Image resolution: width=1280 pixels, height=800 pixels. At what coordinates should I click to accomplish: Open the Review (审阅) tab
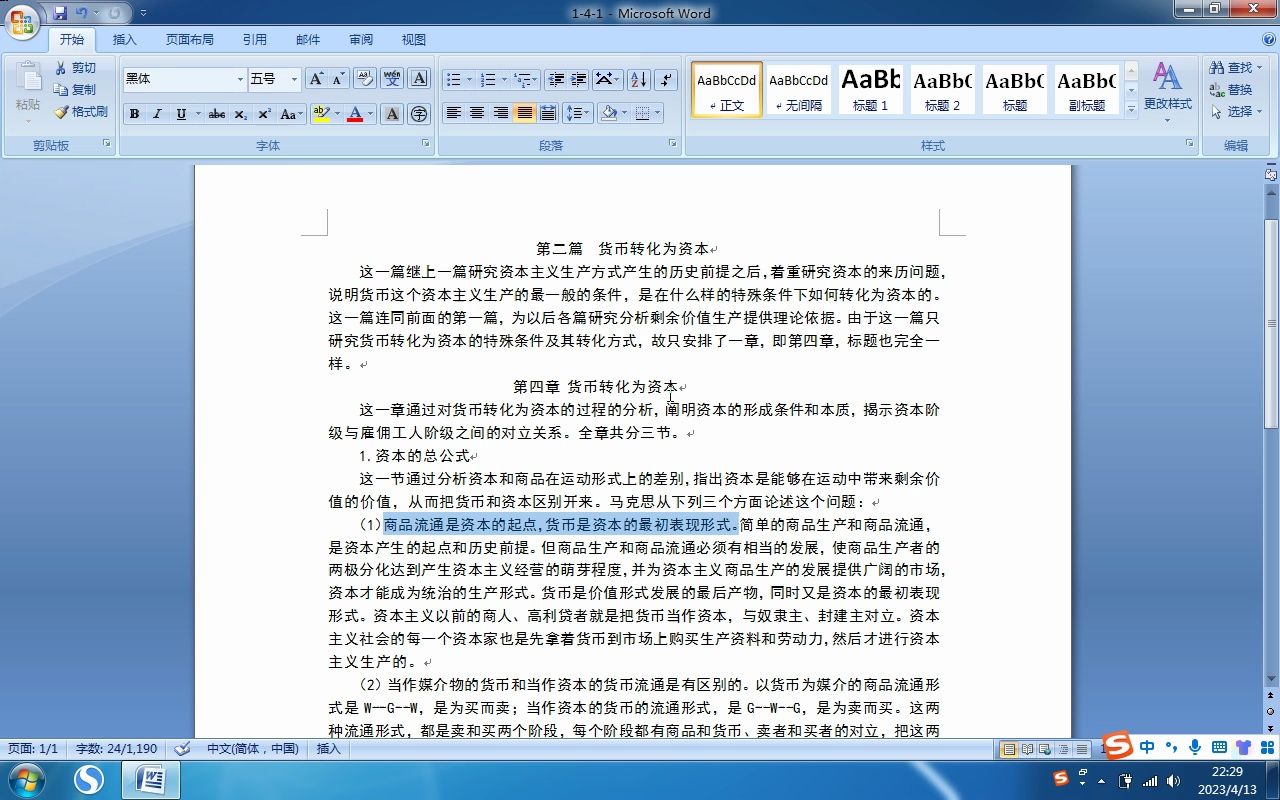pos(361,40)
